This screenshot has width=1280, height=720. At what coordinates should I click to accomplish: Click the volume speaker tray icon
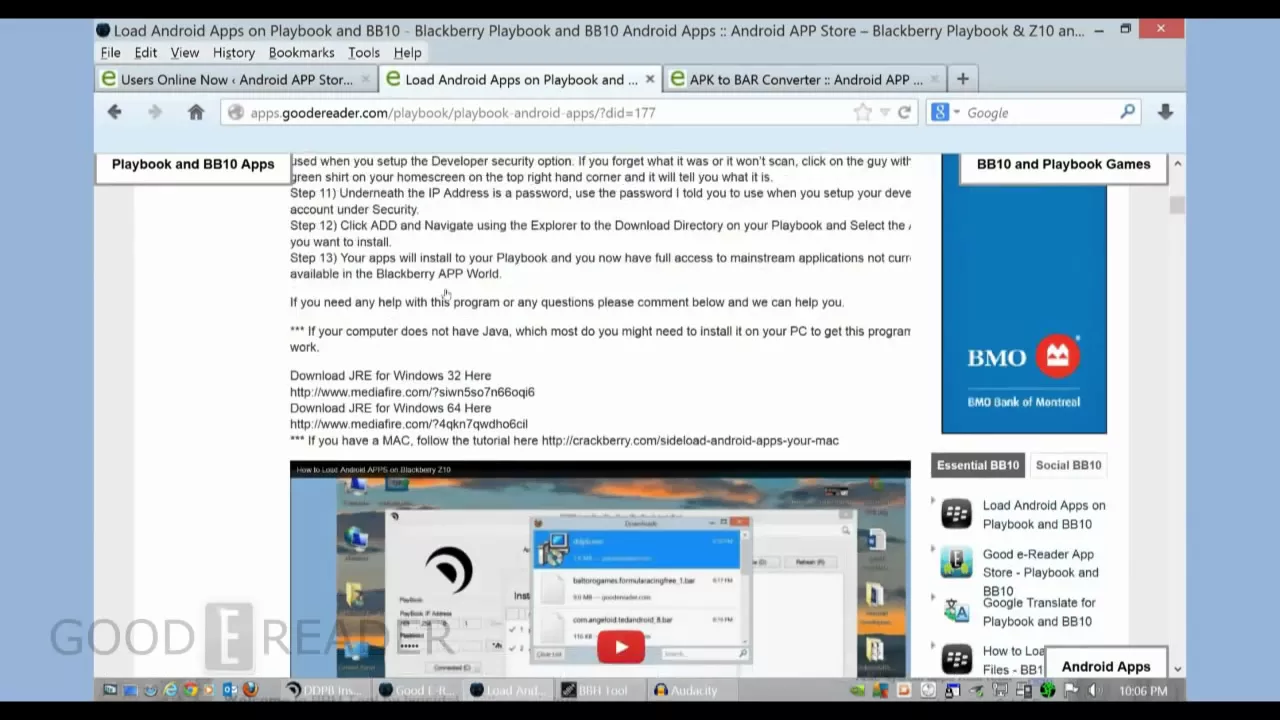click(1094, 690)
